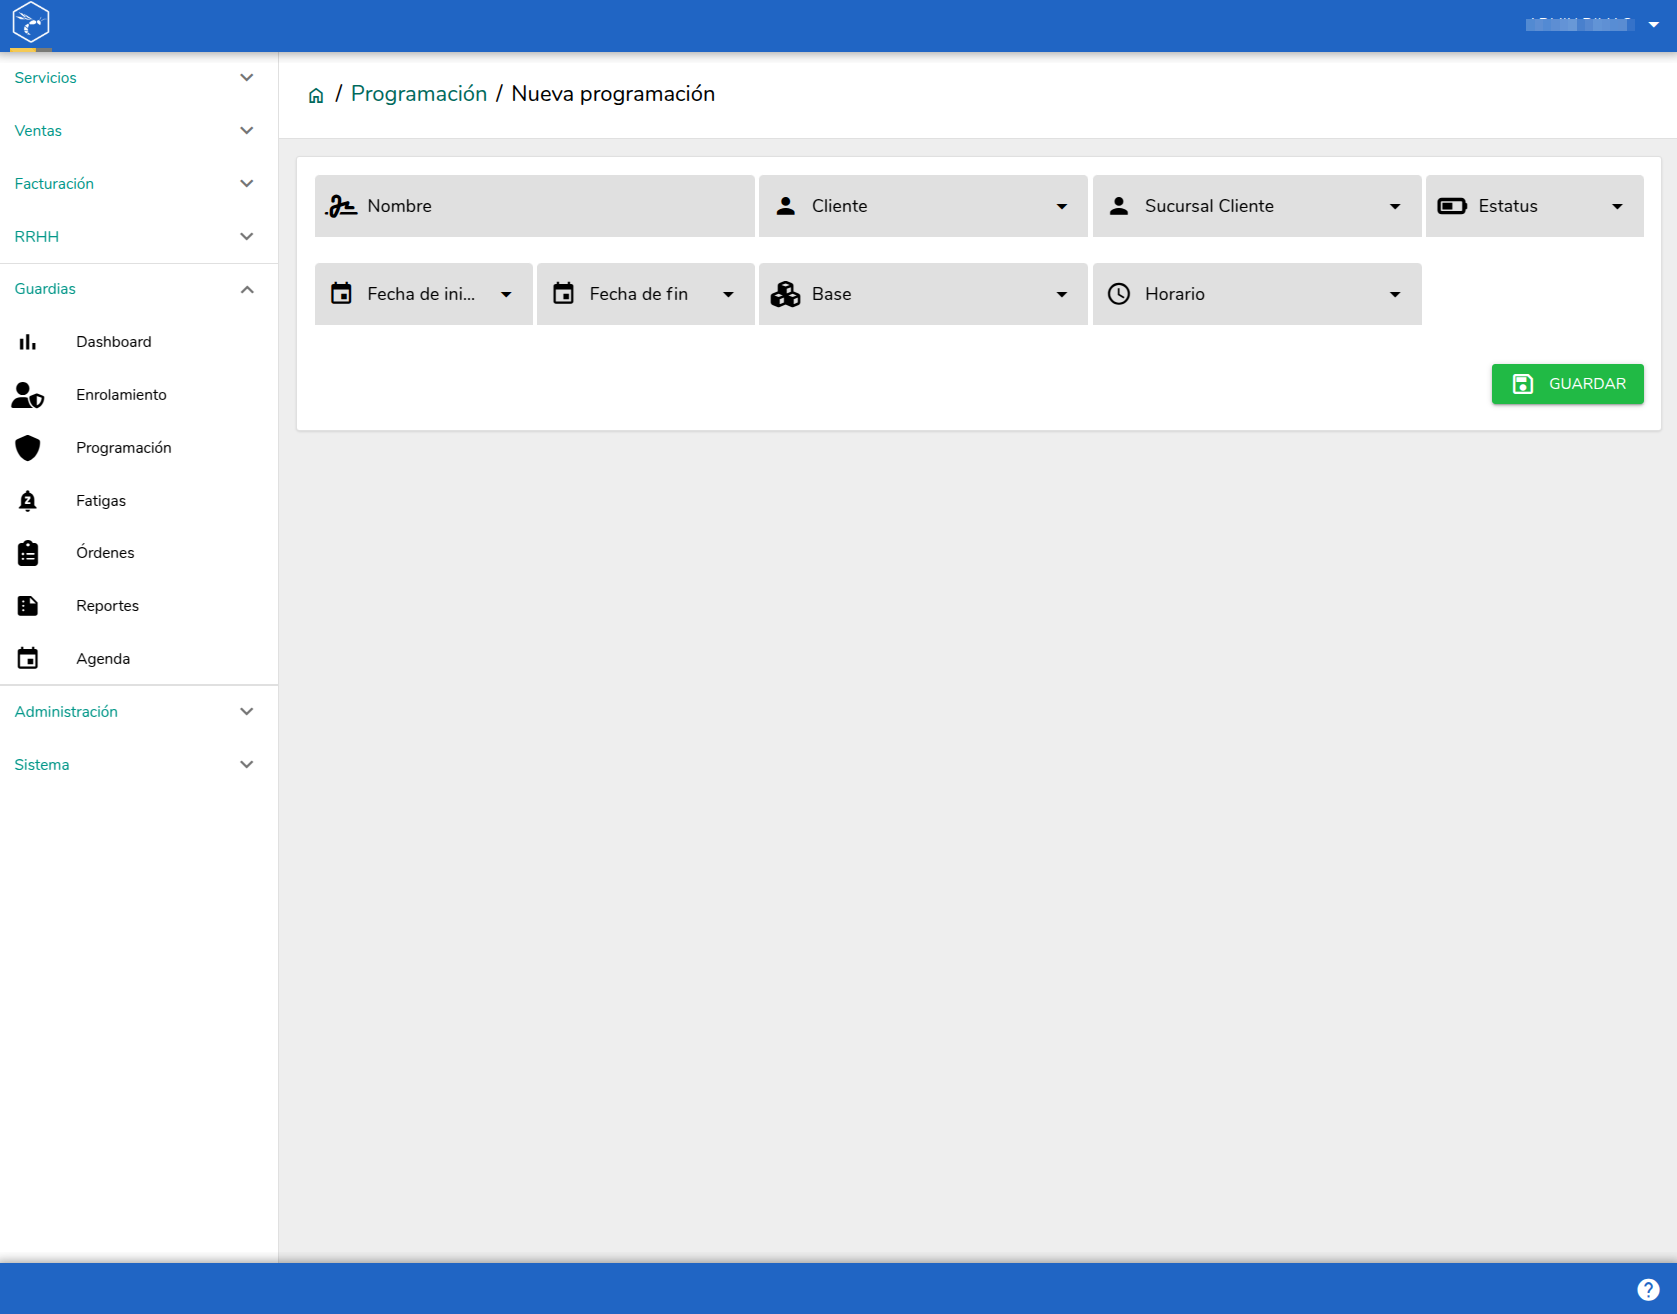Collapse the Guardias sidebar section
1677x1314 pixels.
click(139, 289)
